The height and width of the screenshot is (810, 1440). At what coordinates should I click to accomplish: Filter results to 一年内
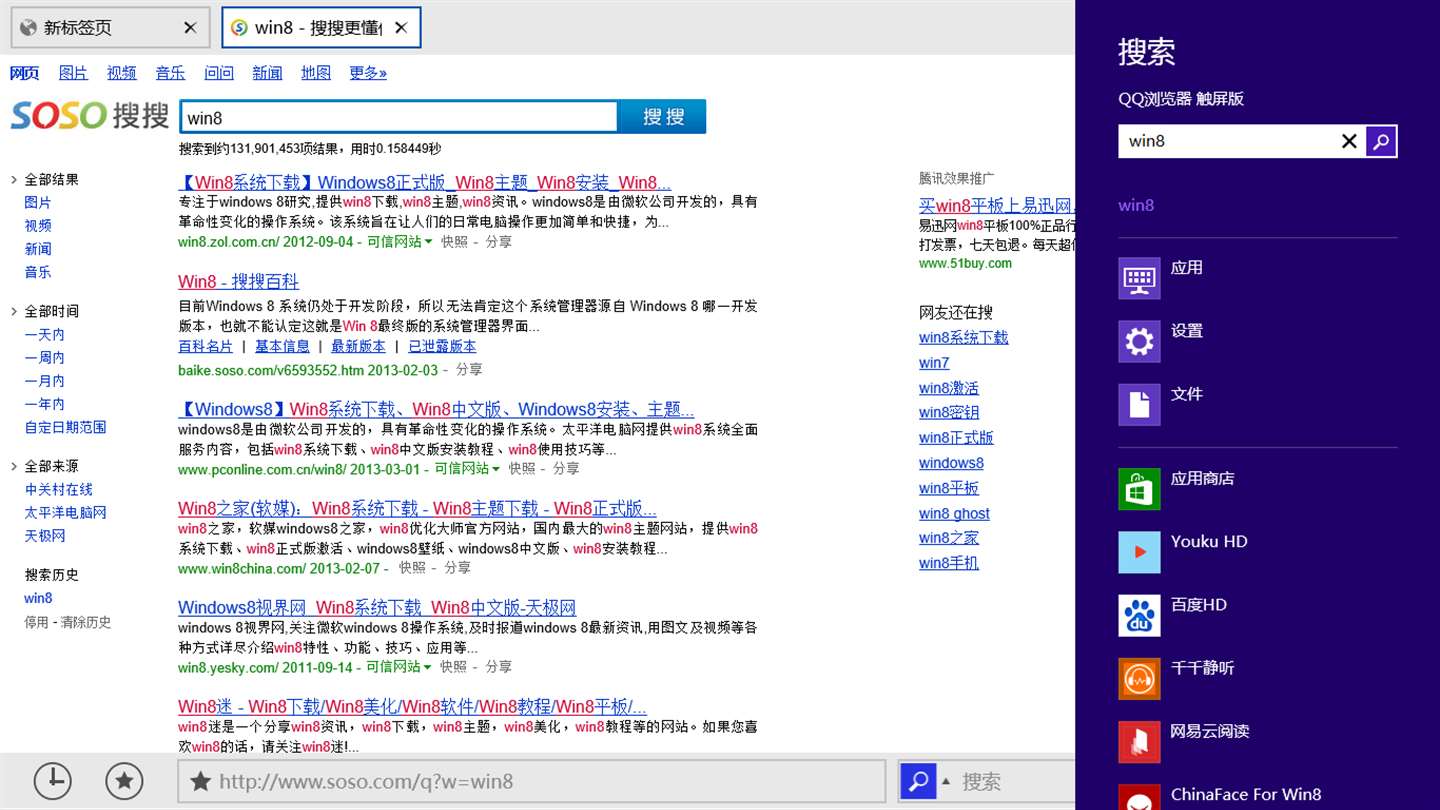[x=45, y=404]
